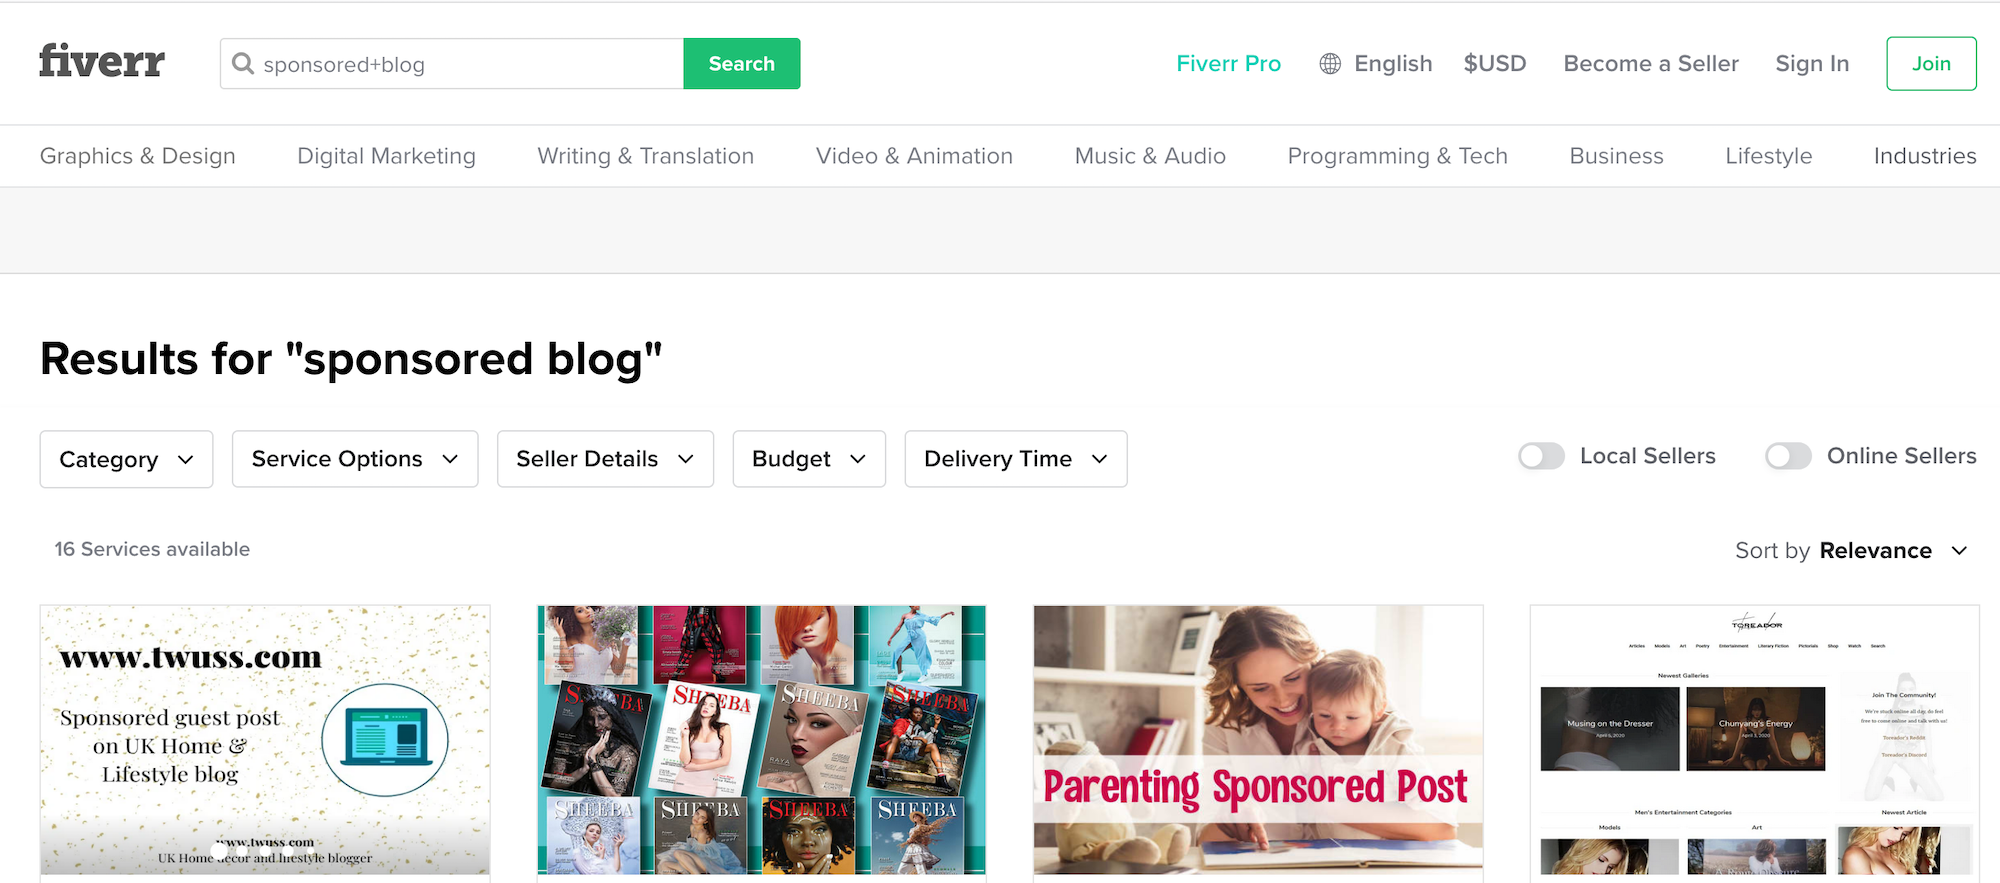Open the Fiverr Pro link
This screenshot has width=2000, height=883.
[x=1228, y=64]
